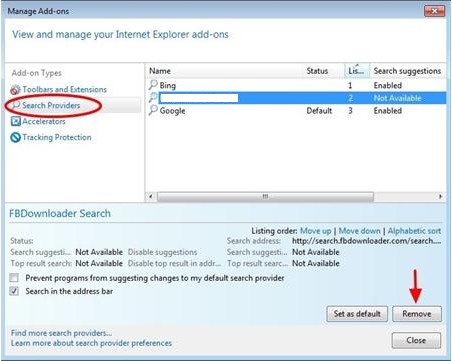Image resolution: width=452 pixels, height=361 pixels.
Task: Click Bing row magnifier icon
Action: coord(153,85)
